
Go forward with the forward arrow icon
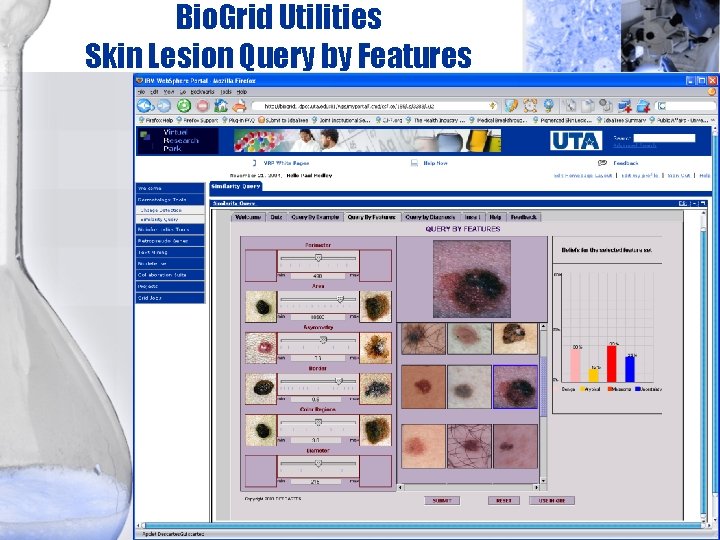[x=164, y=106]
